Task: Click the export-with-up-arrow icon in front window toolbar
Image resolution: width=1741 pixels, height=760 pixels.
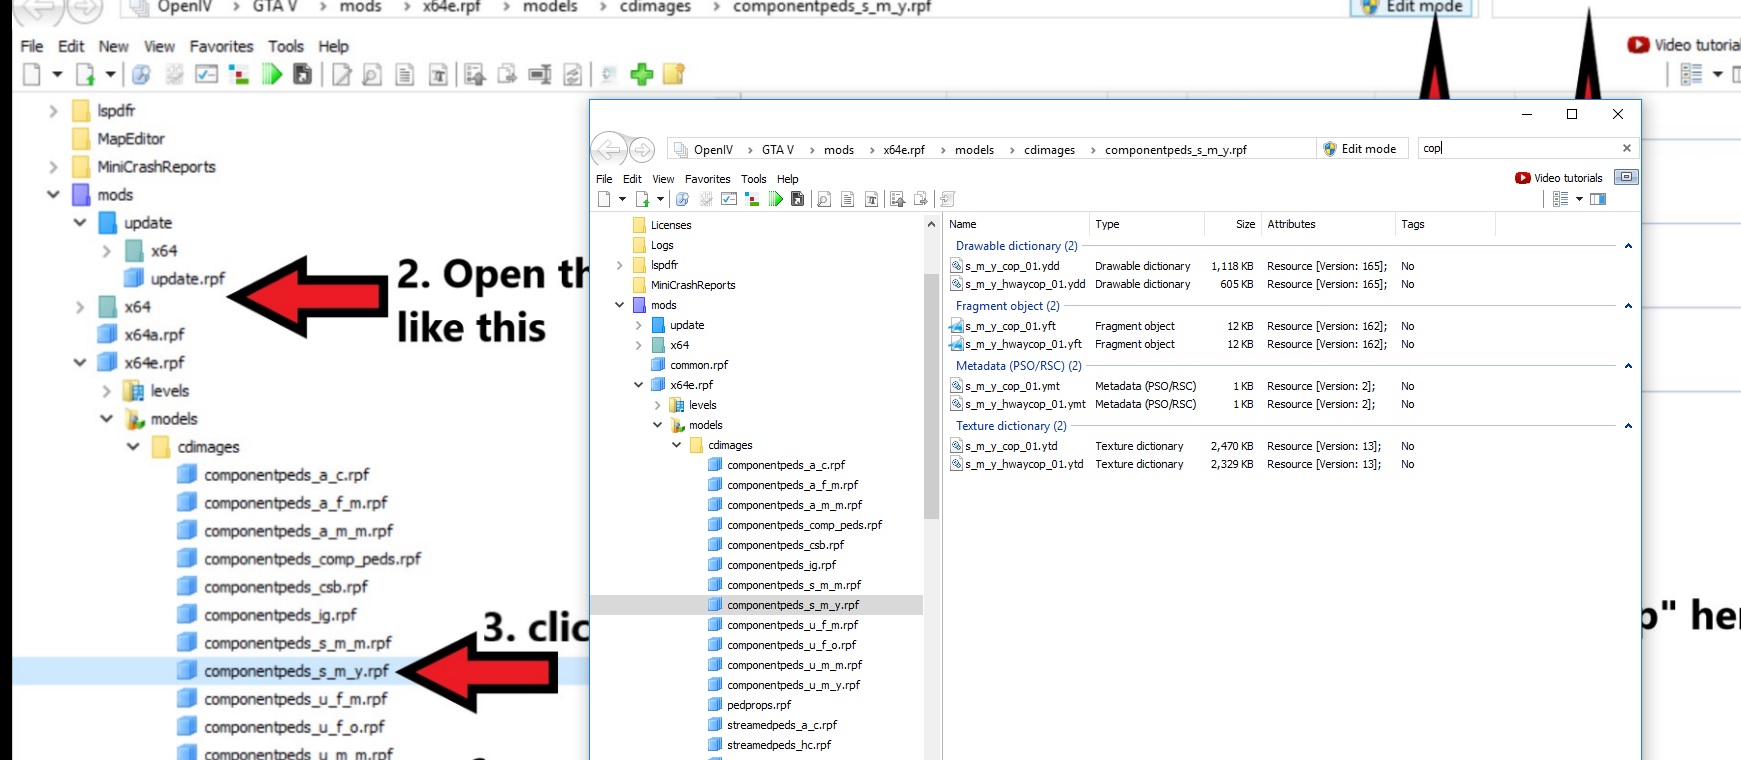Action: pos(897,199)
